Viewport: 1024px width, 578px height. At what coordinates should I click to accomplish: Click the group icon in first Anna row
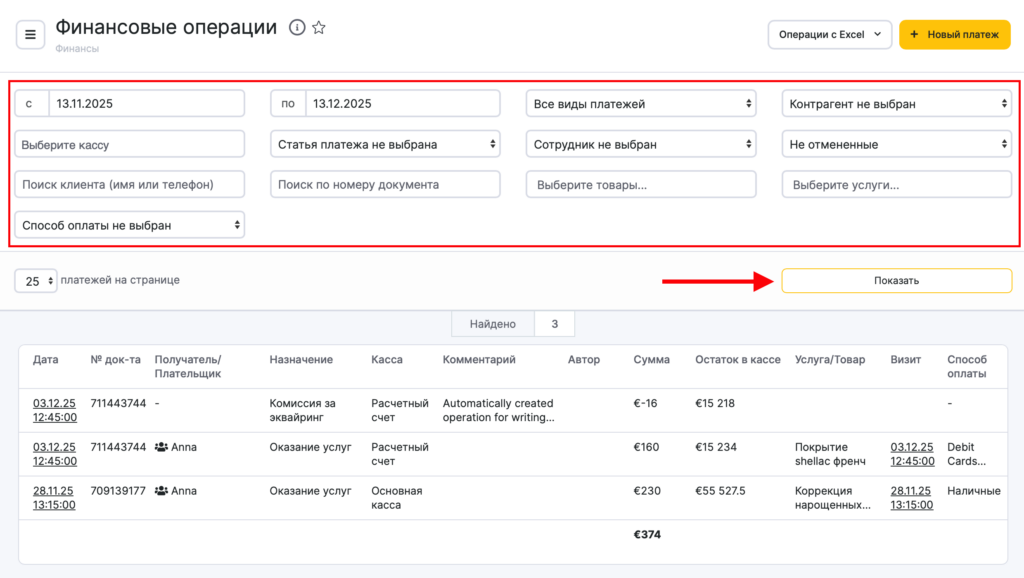[x=161, y=447]
